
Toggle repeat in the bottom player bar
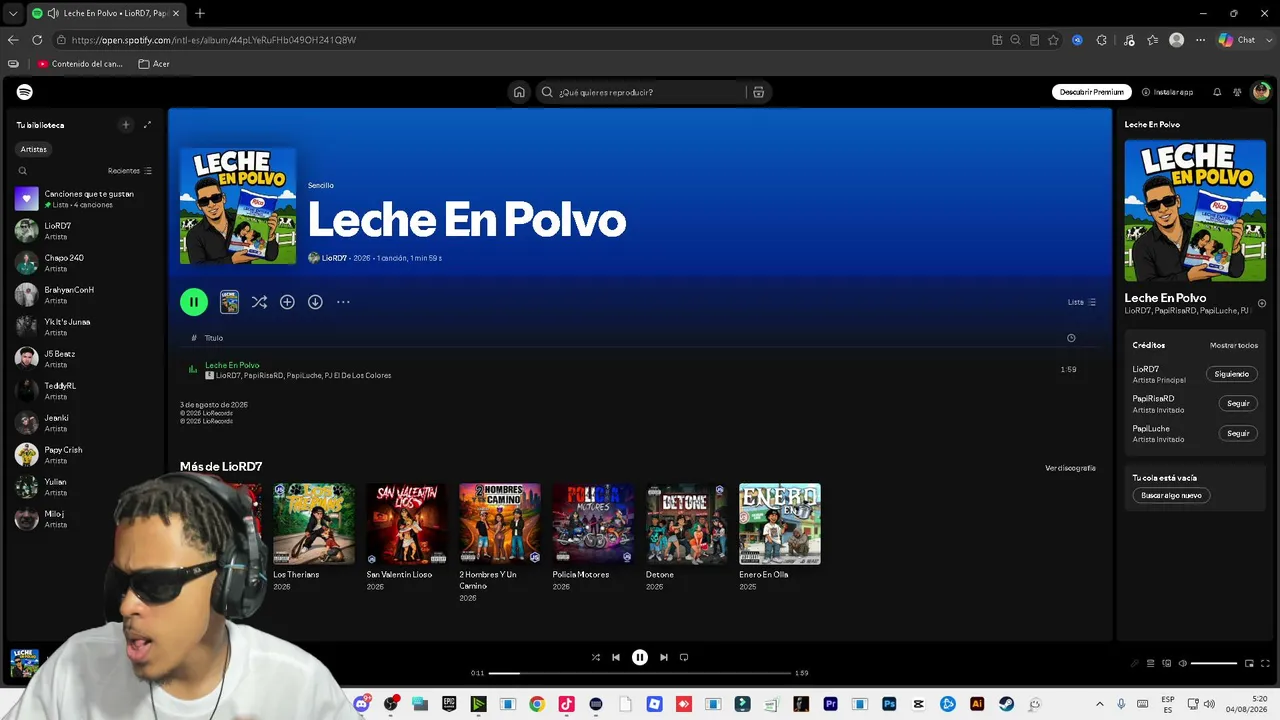click(x=684, y=657)
